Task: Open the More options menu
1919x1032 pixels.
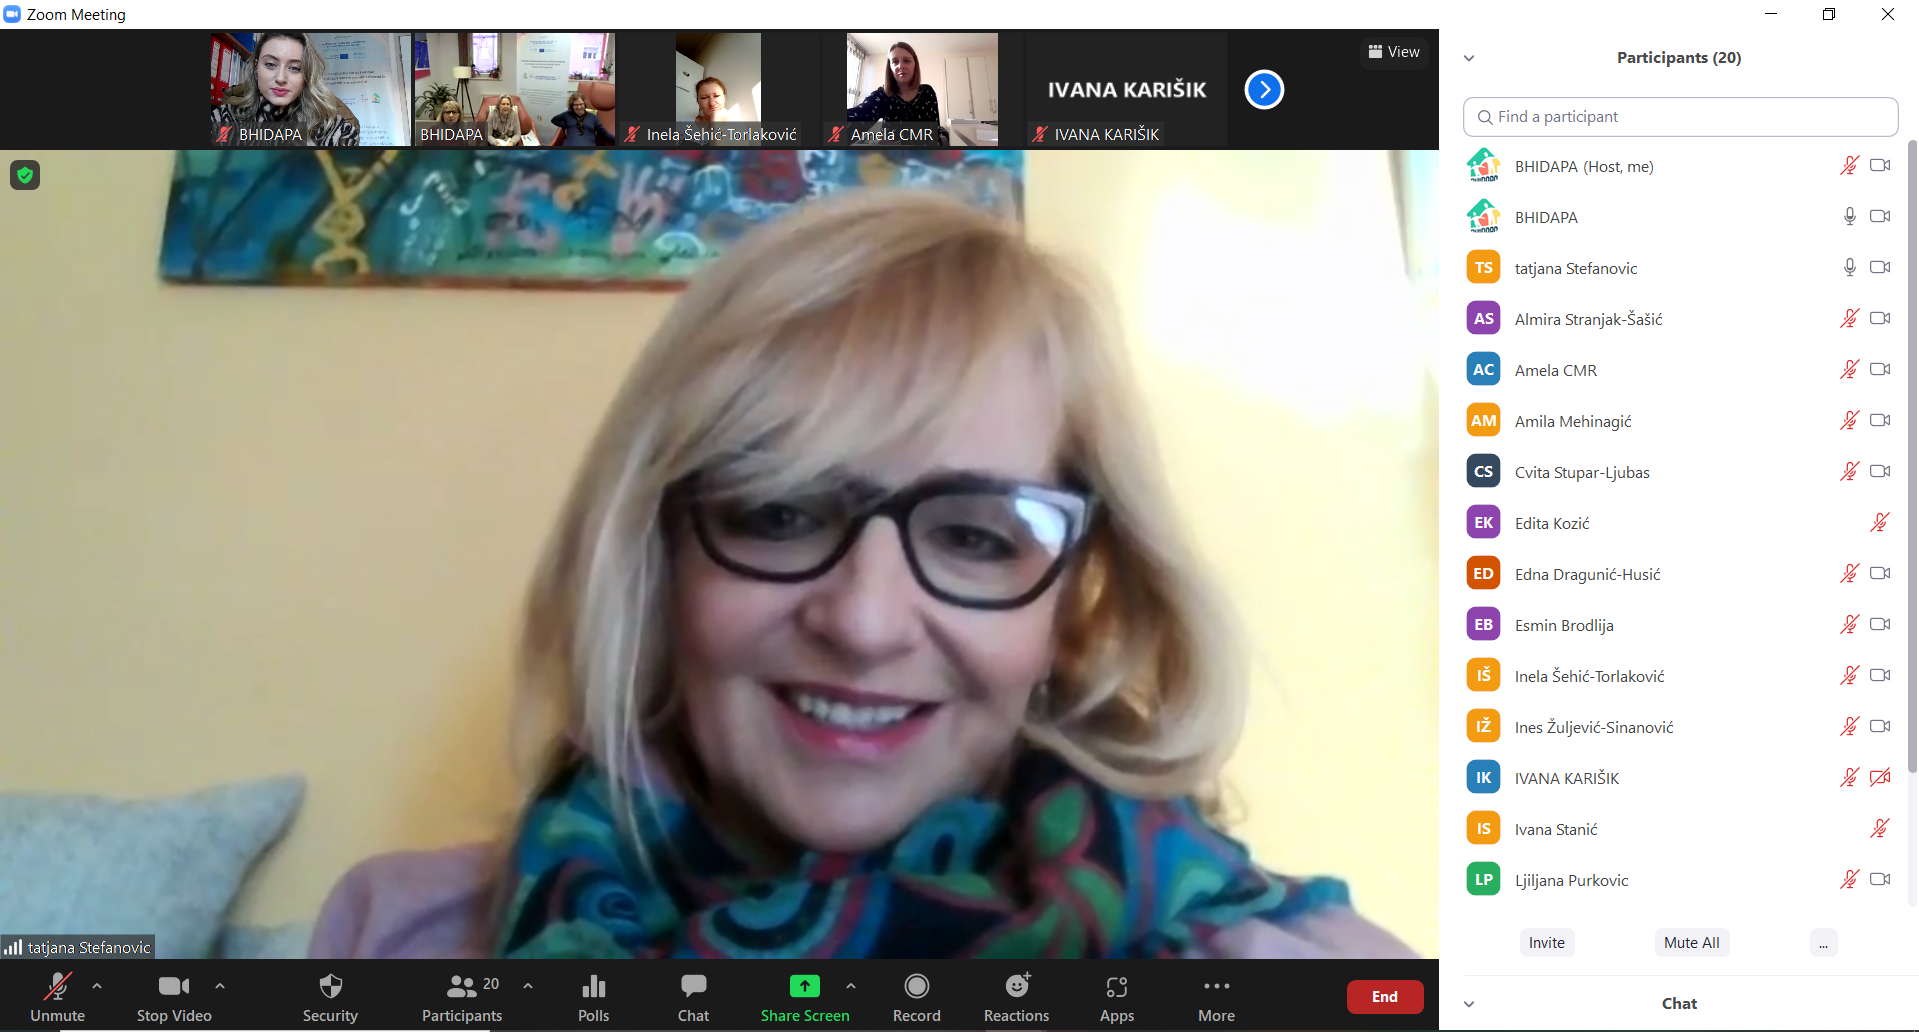Action: point(1216,987)
